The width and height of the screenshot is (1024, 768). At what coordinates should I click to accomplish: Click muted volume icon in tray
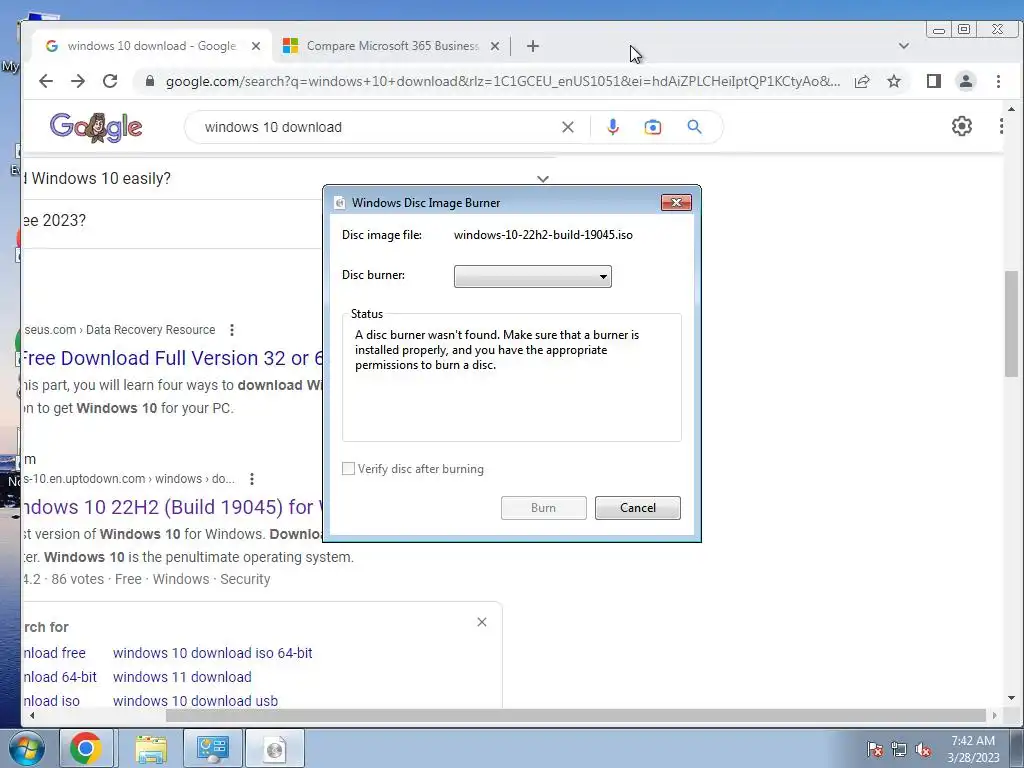tap(923, 749)
